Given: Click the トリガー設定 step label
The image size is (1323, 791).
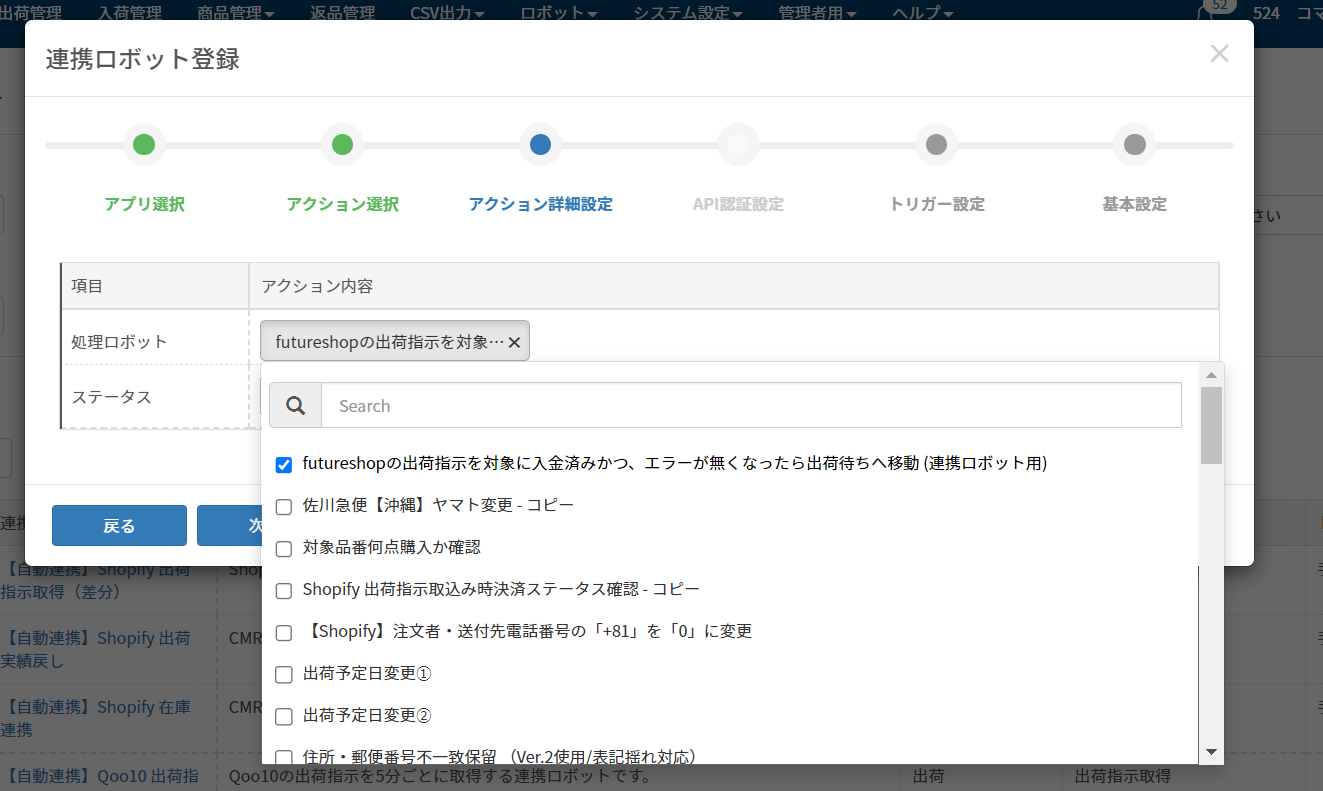Looking at the screenshot, I should click(936, 204).
